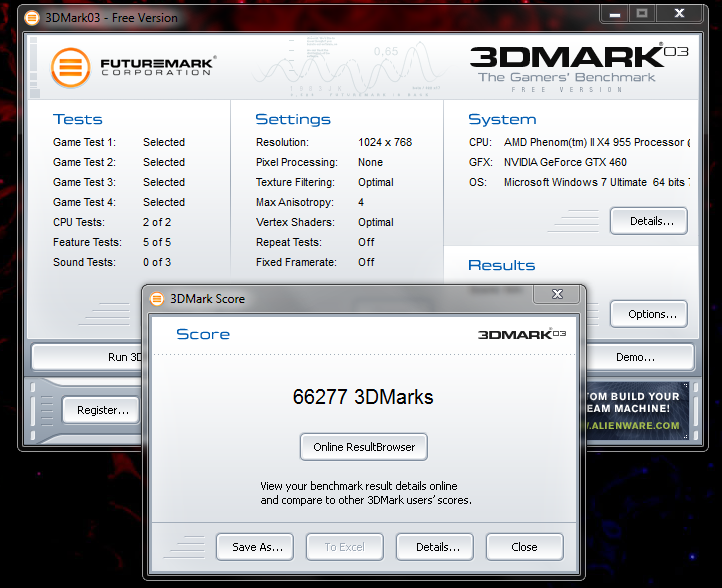722x588 pixels.
Task: Close the 3DMark Score dialog with X
Action: click(x=557, y=294)
